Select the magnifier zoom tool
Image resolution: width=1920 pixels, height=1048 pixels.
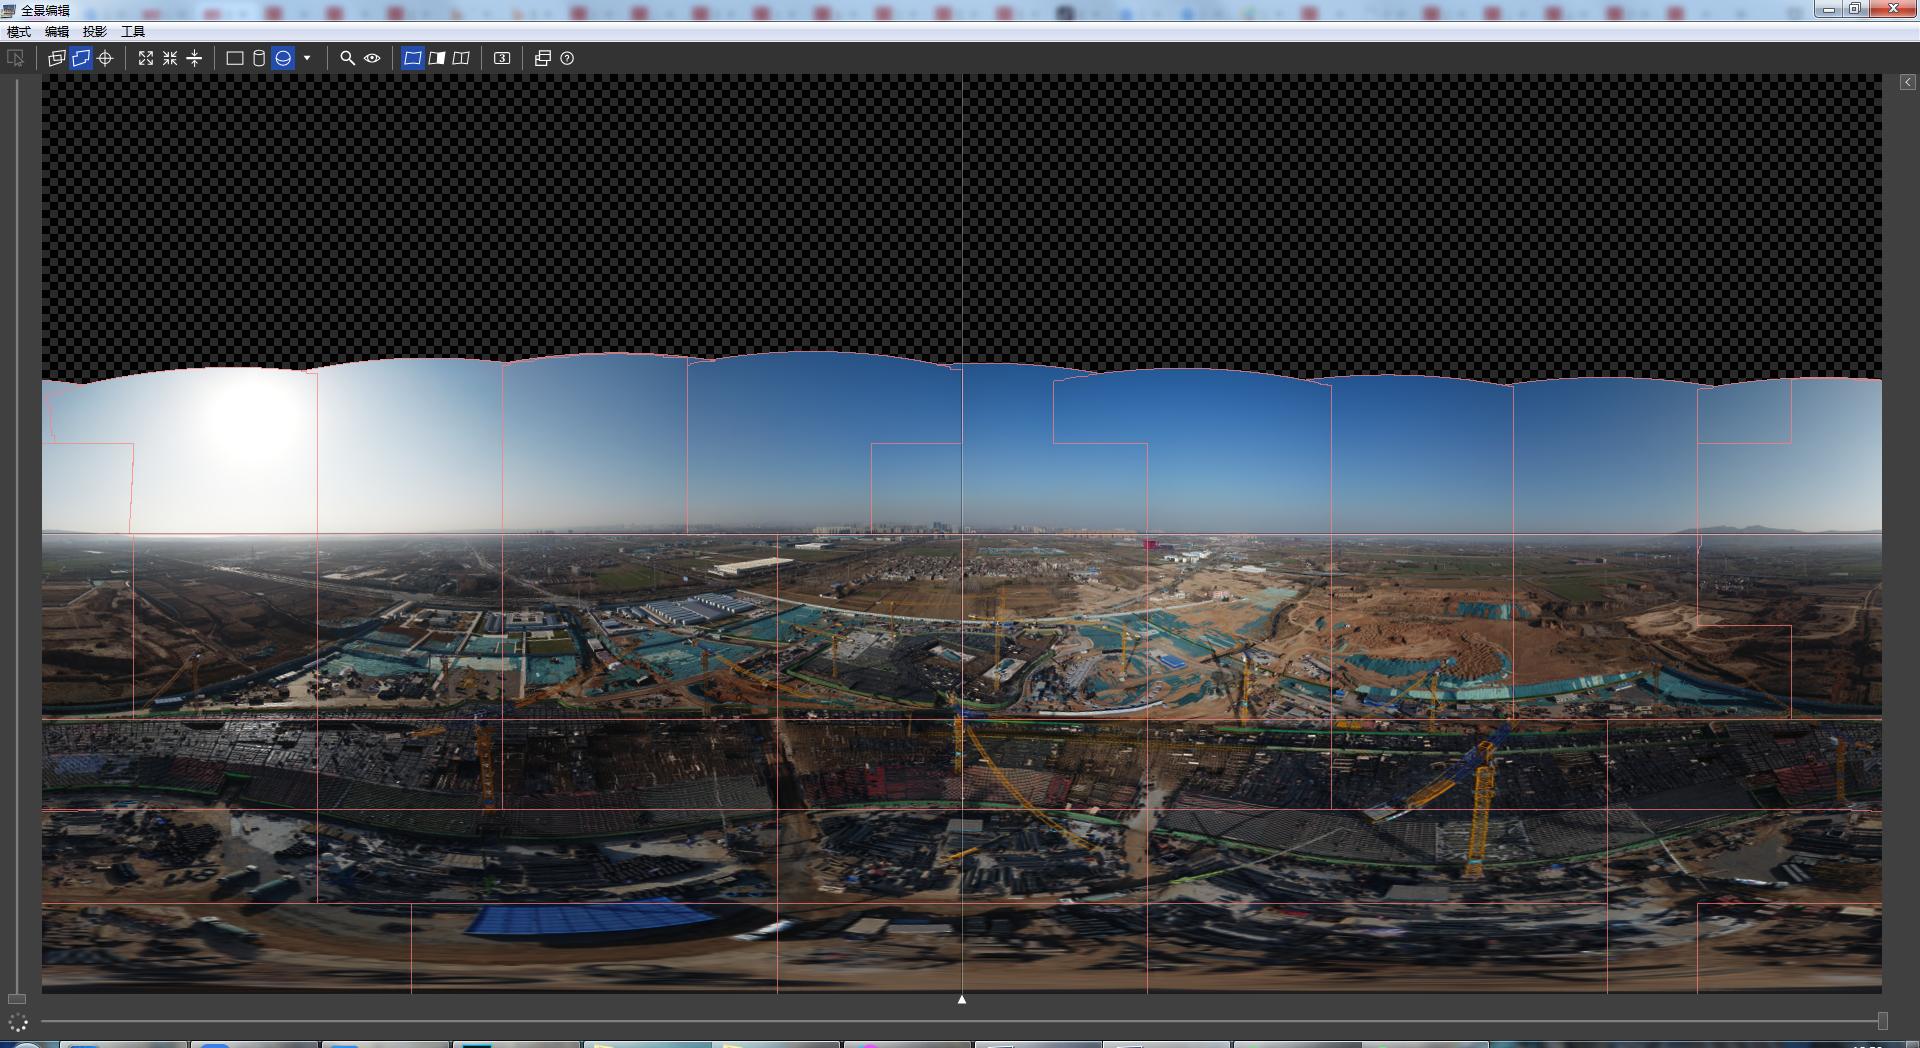click(x=347, y=58)
